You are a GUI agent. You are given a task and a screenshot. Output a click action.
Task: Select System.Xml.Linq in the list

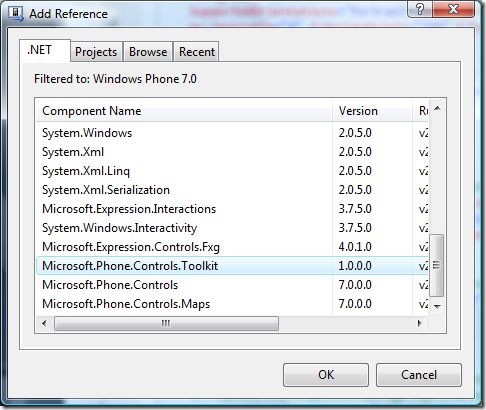232,171
